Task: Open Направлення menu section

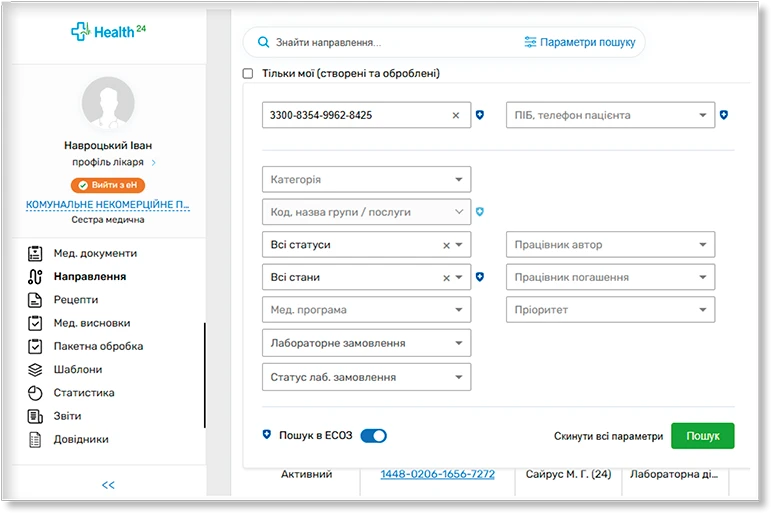Action: [x=90, y=276]
